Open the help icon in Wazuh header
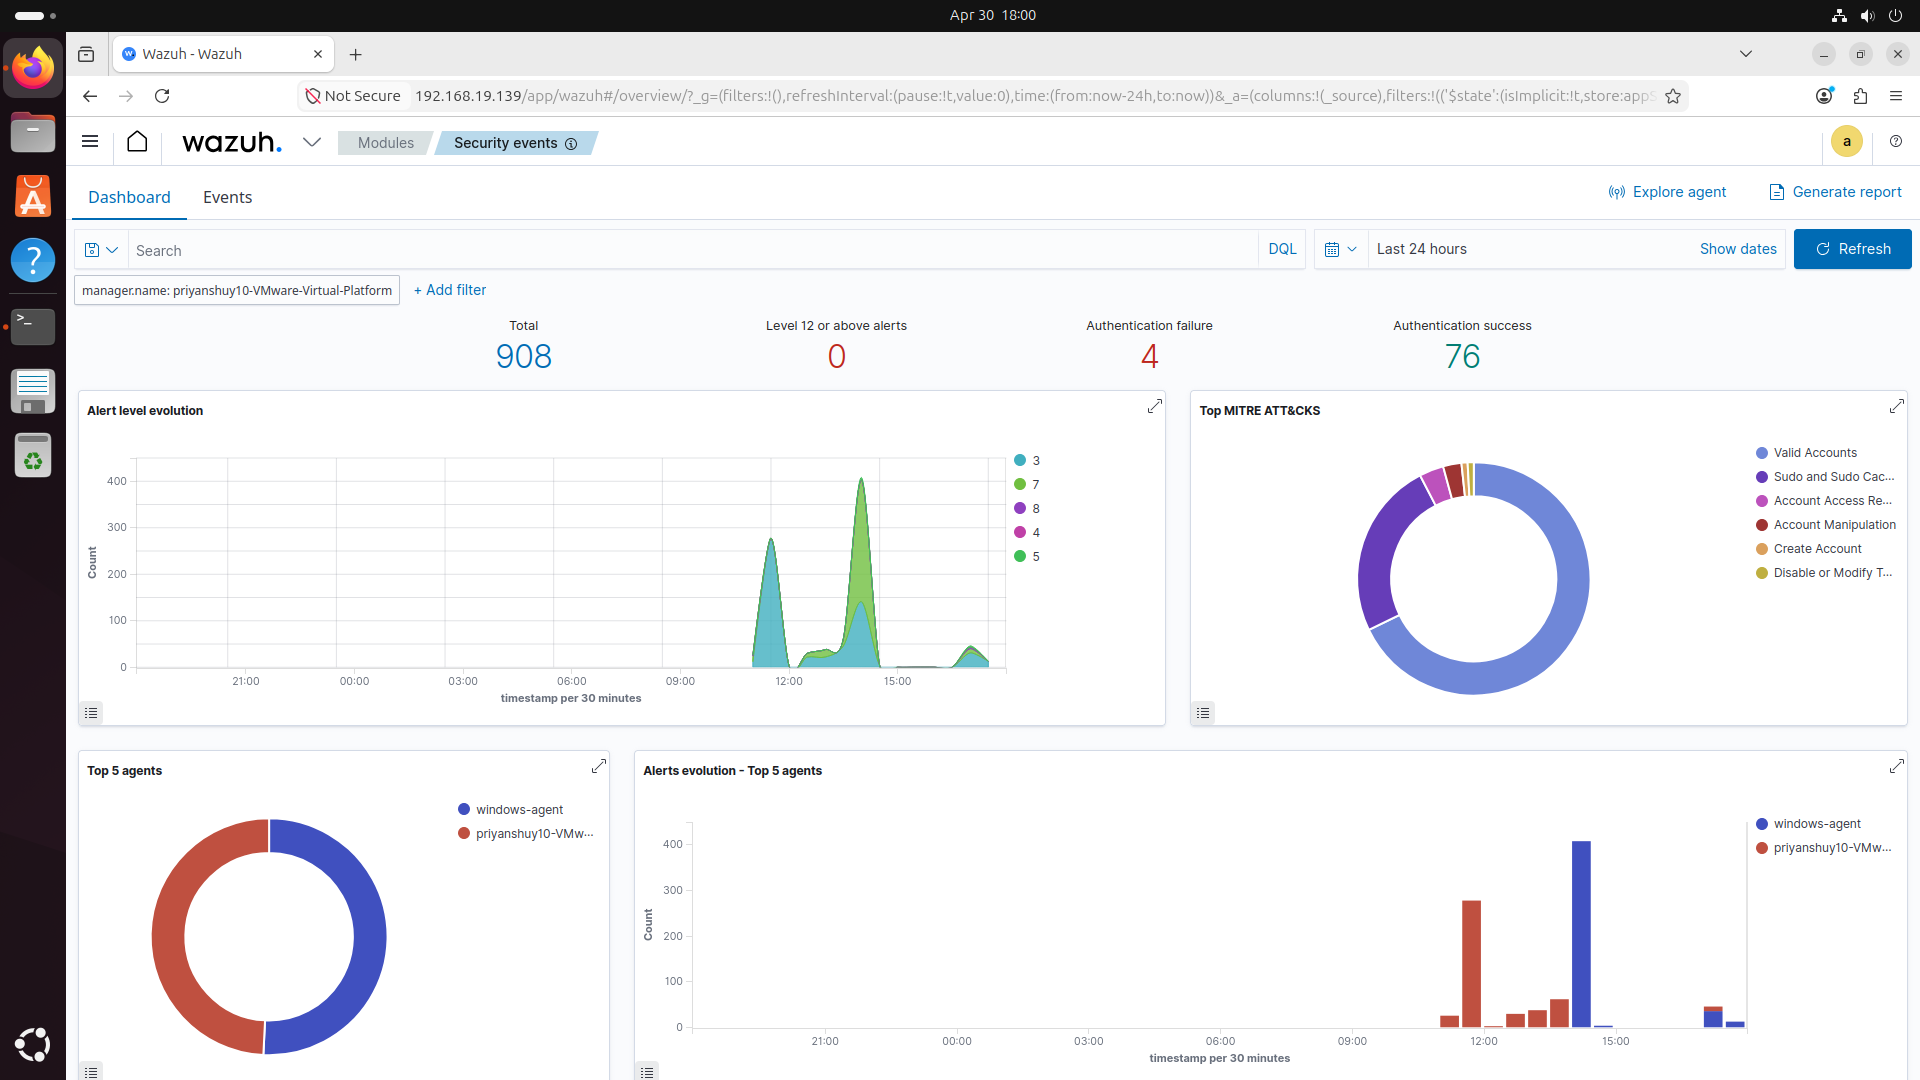 (1896, 142)
